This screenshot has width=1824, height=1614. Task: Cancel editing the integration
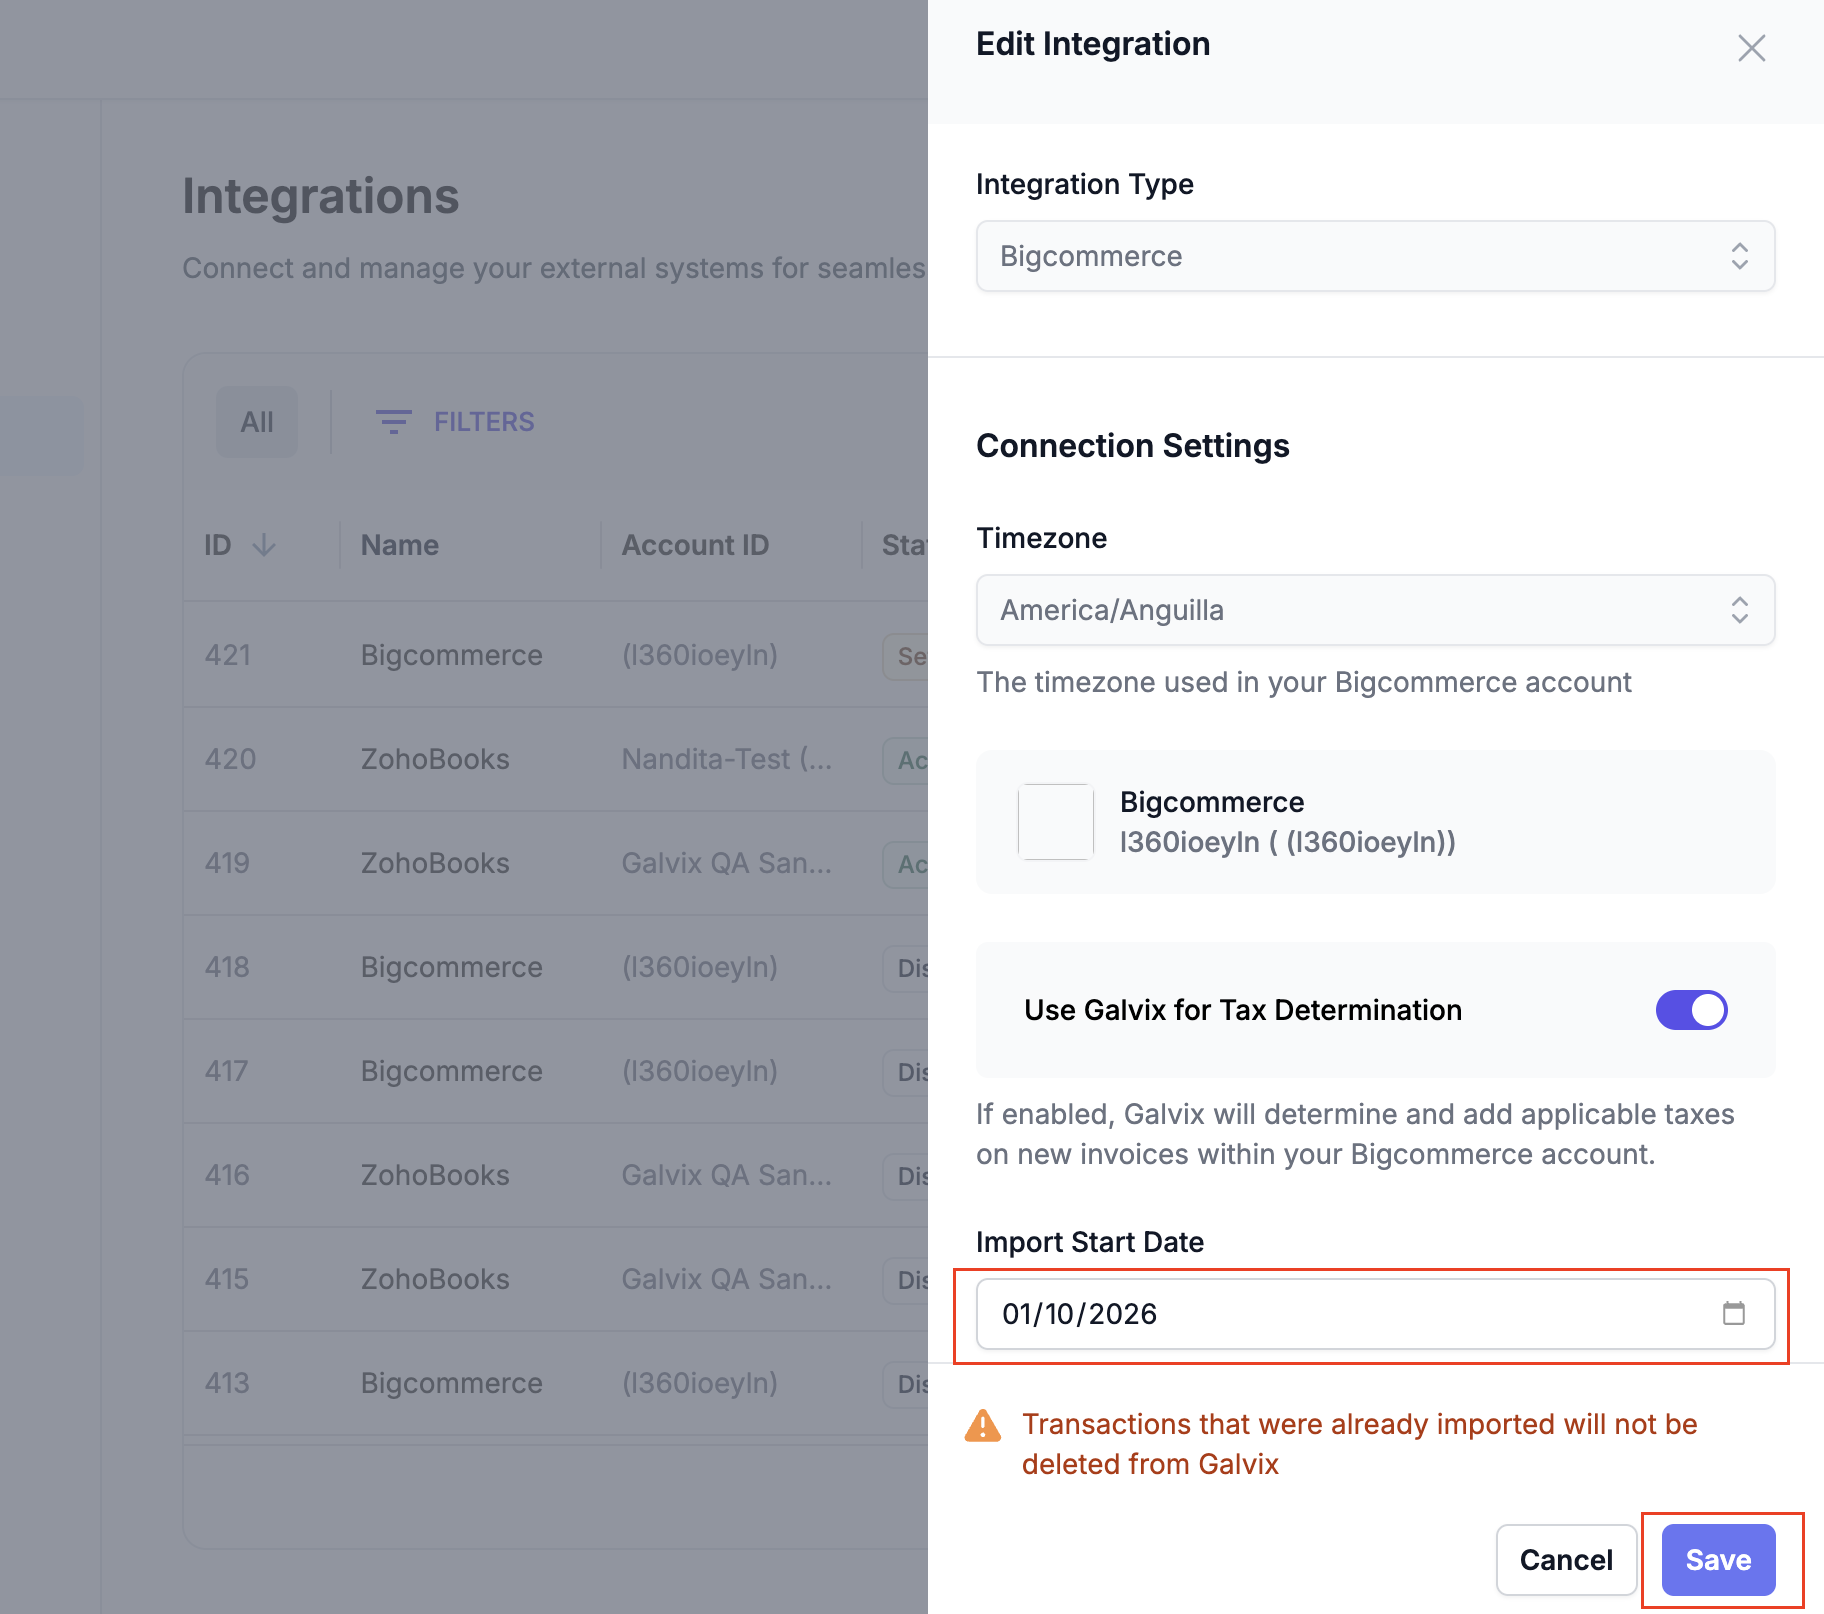(x=1566, y=1560)
